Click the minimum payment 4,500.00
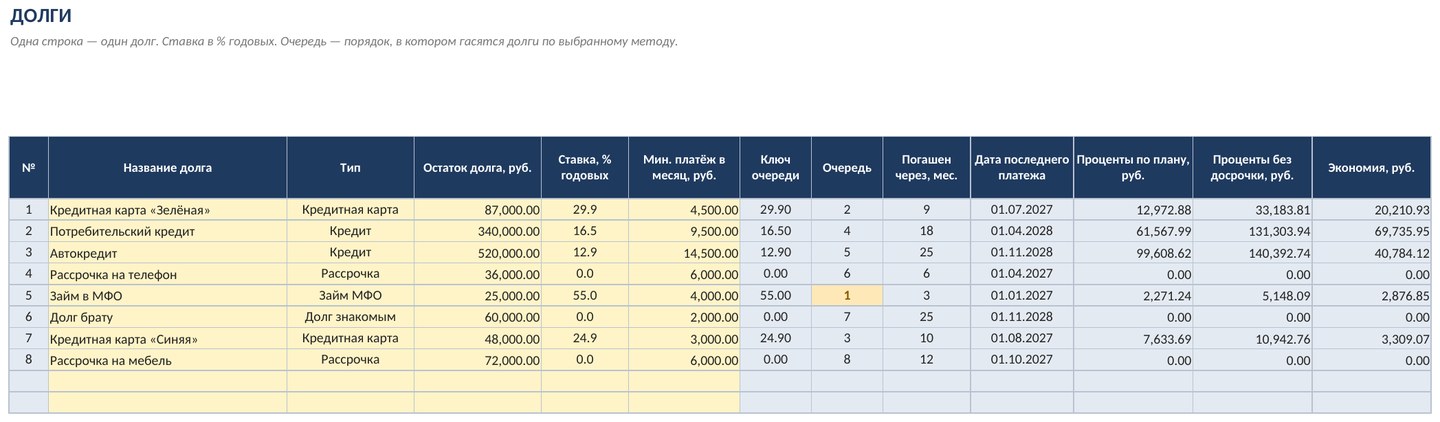Viewport: 1440px width, 422px height. (x=685, y=210)
